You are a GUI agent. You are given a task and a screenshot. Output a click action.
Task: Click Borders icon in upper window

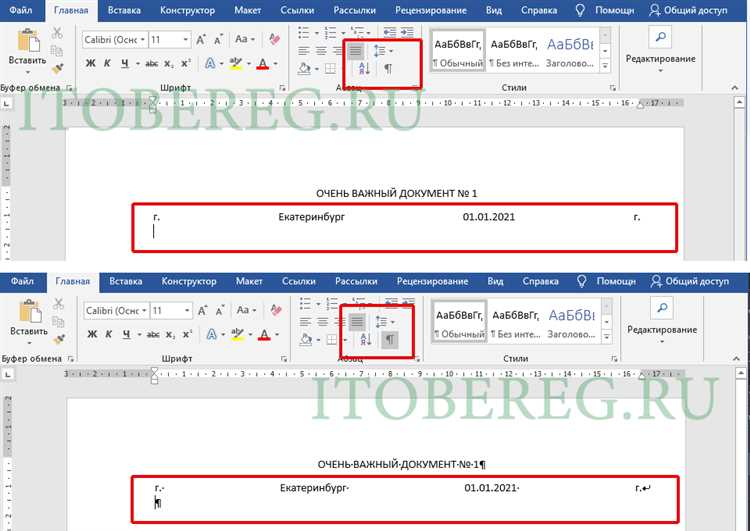tap(330, 69)
